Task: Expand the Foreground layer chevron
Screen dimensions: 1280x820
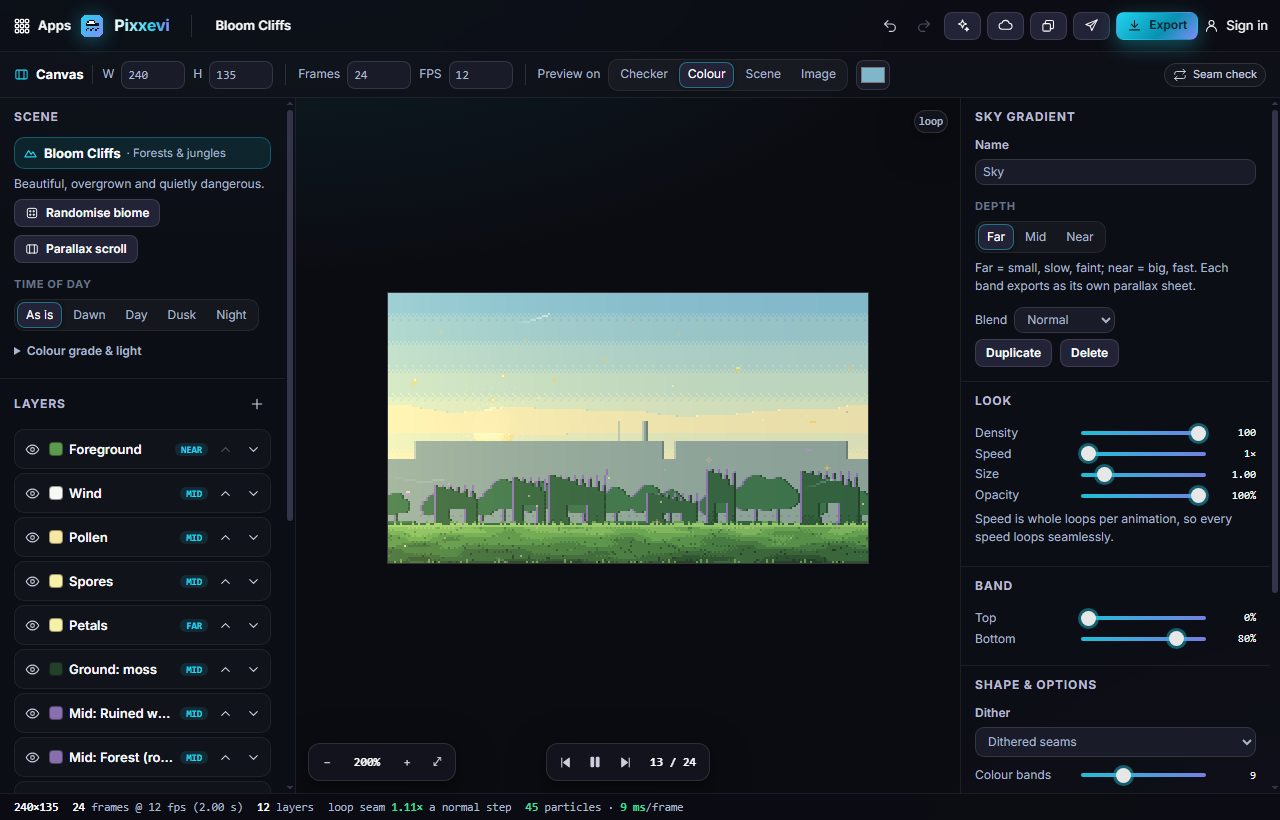Action: pyautogui.click(x=254, y=450)
